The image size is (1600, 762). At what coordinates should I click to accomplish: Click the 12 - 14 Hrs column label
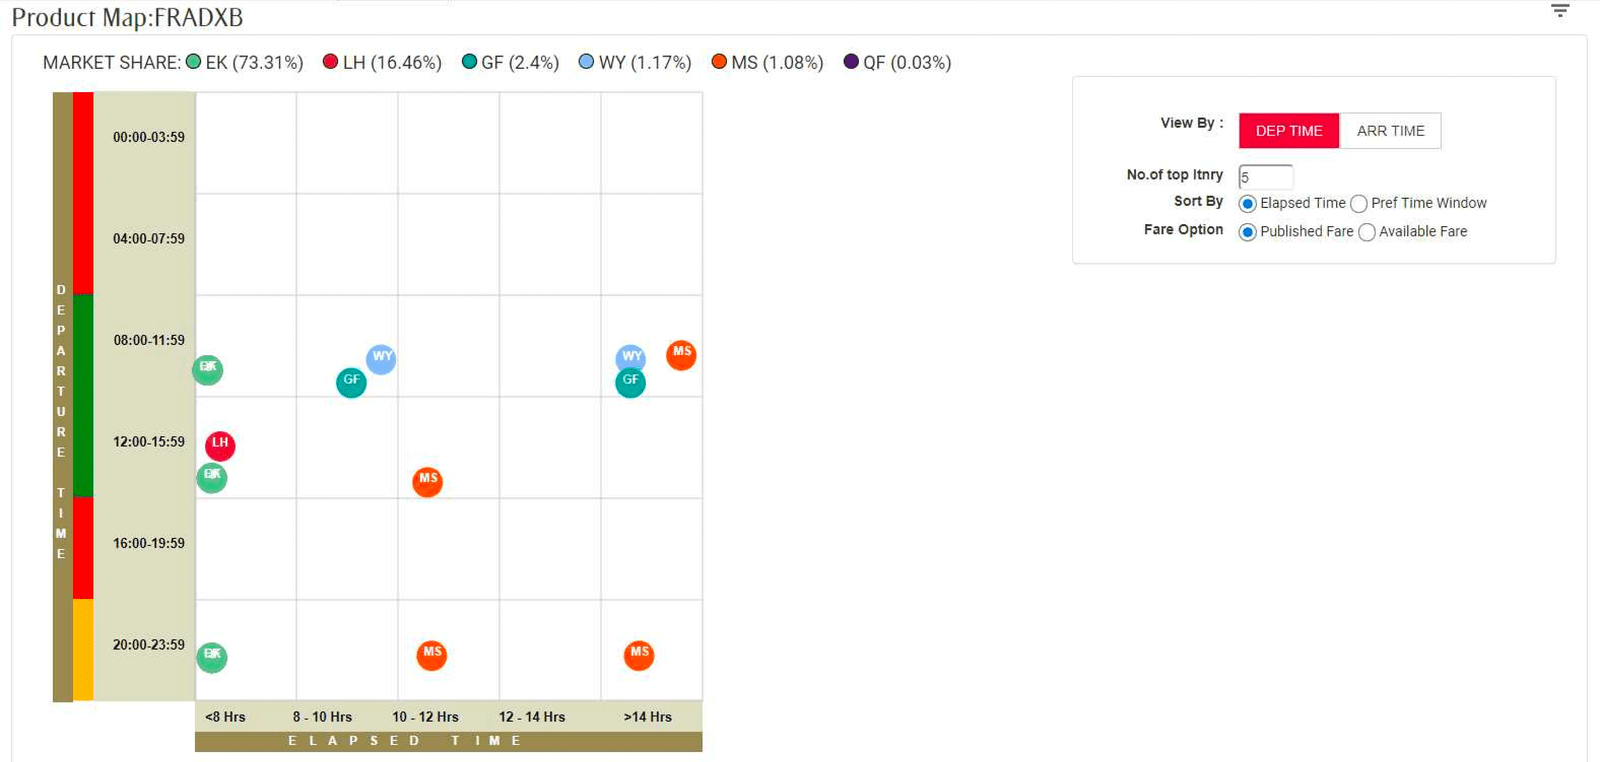click(532, 717)
